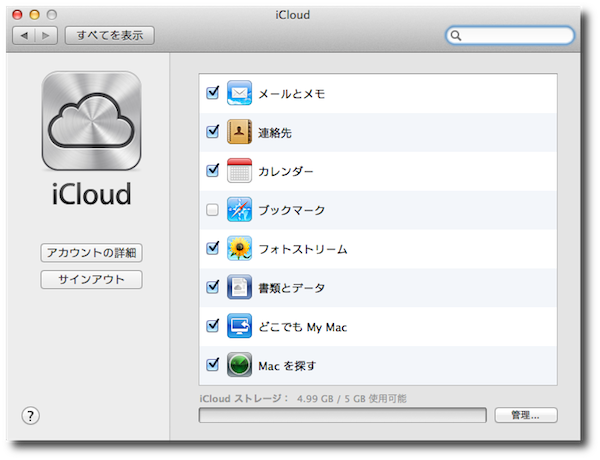
Task: Enable ブックマーク checkbox
Action: tap(212, 210)
